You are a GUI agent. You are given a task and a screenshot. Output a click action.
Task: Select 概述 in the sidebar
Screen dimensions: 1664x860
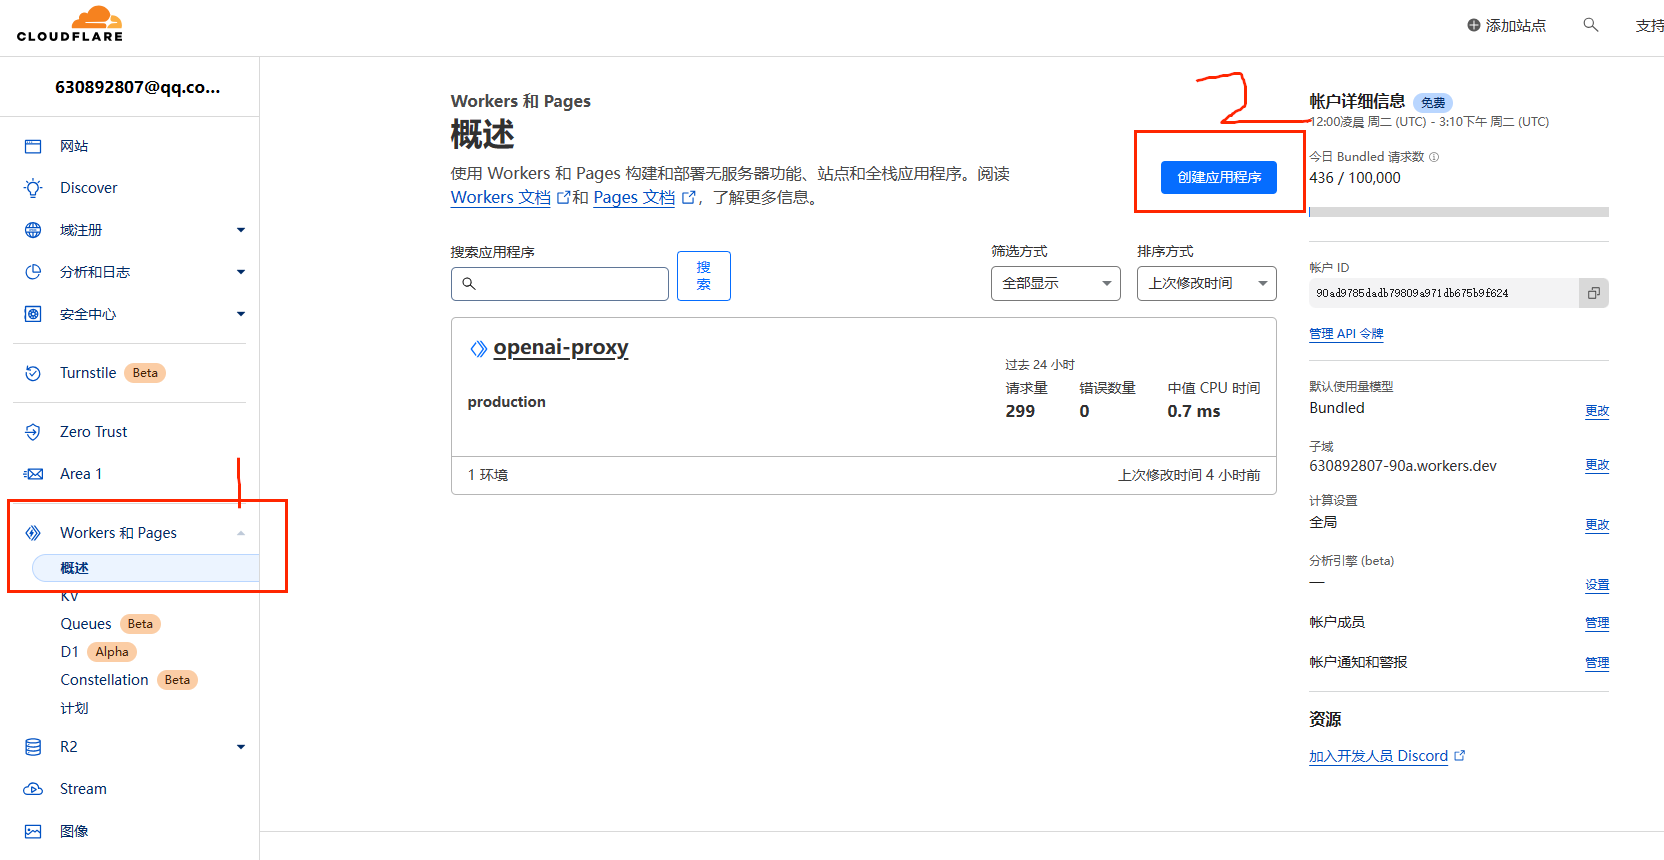[146, 568]
